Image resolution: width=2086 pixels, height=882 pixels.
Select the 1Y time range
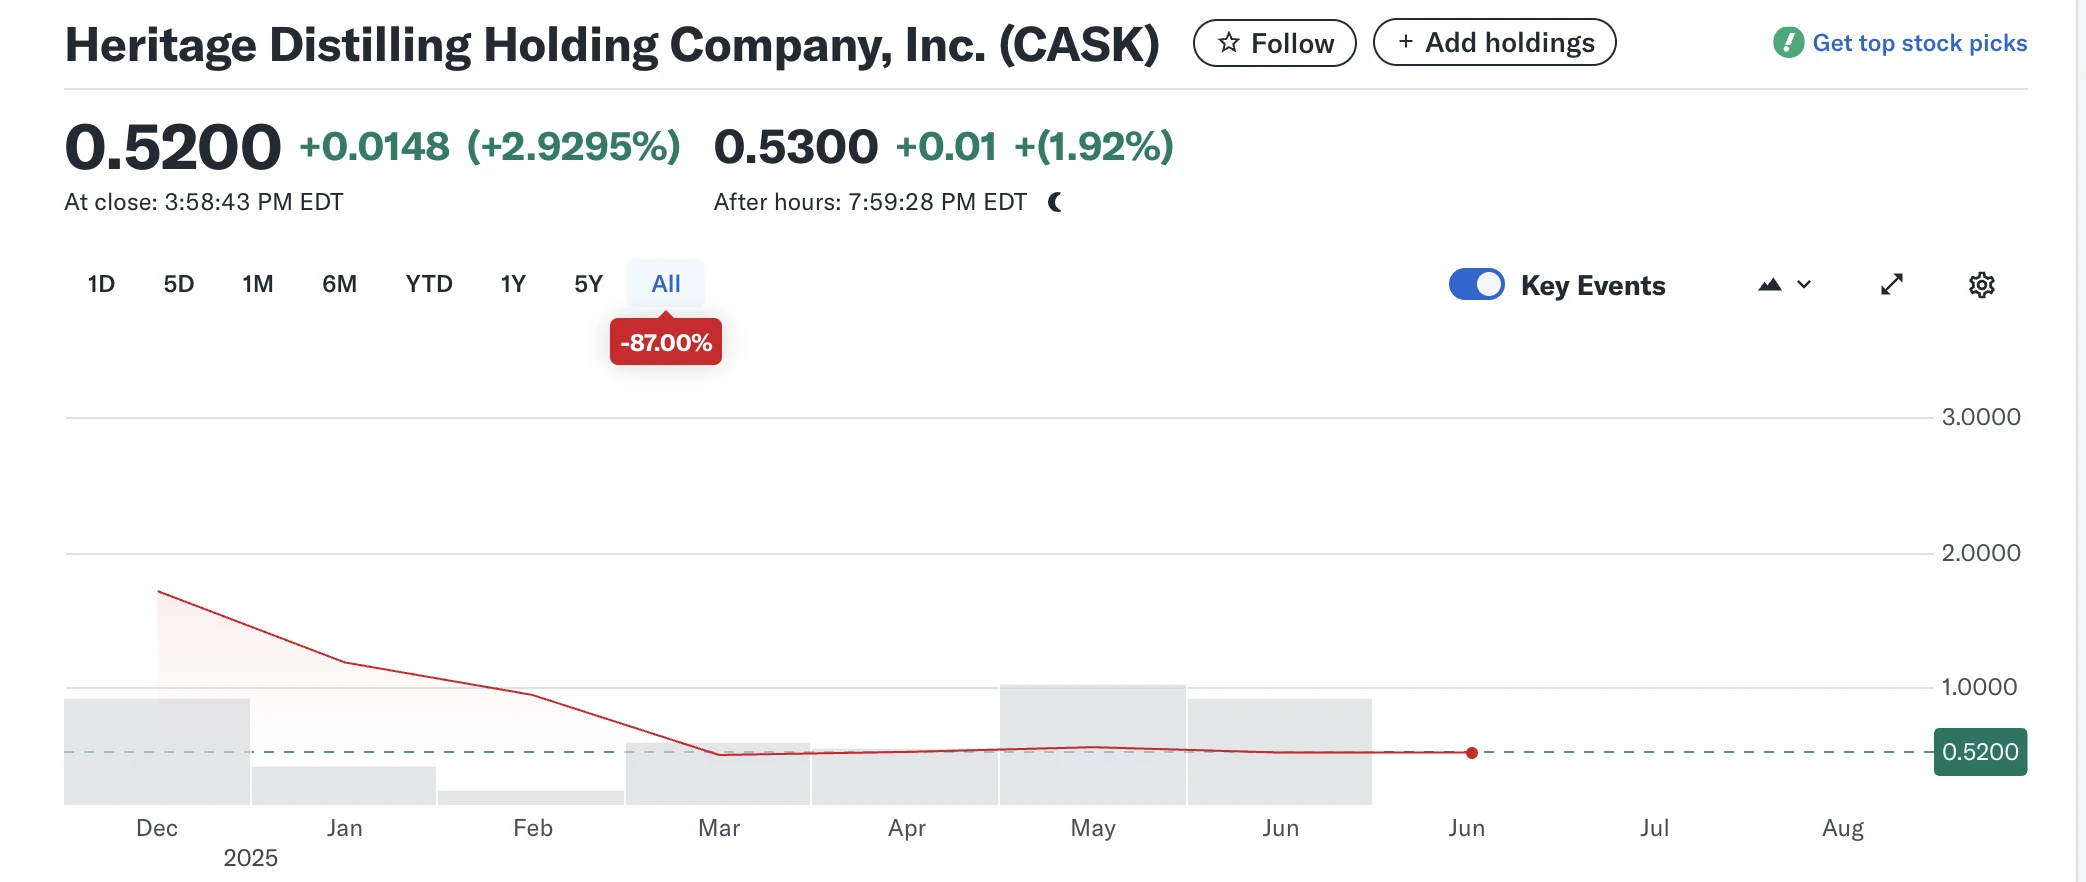(x=513, y=284)
